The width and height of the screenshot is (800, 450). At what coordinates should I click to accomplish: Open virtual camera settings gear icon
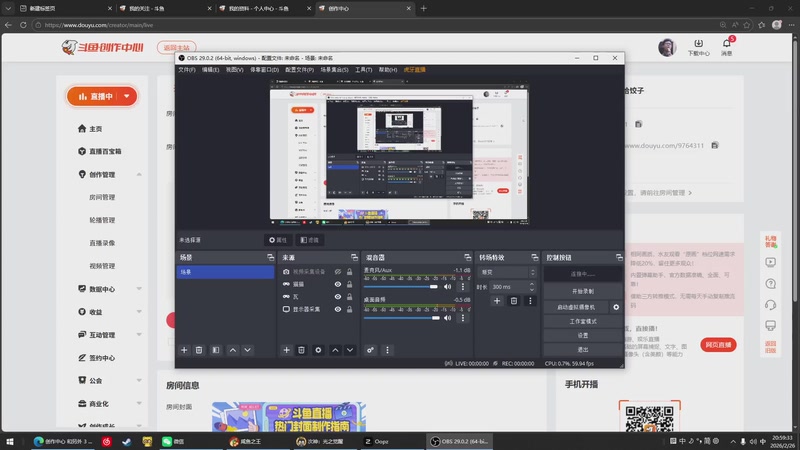pyautogui.click(x=616, y=307)
